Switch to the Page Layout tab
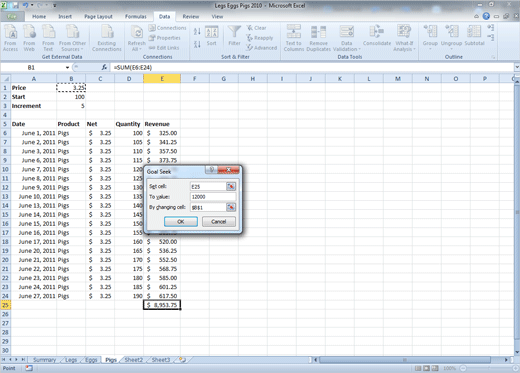 pyautogui.click(x=98, y=16)
